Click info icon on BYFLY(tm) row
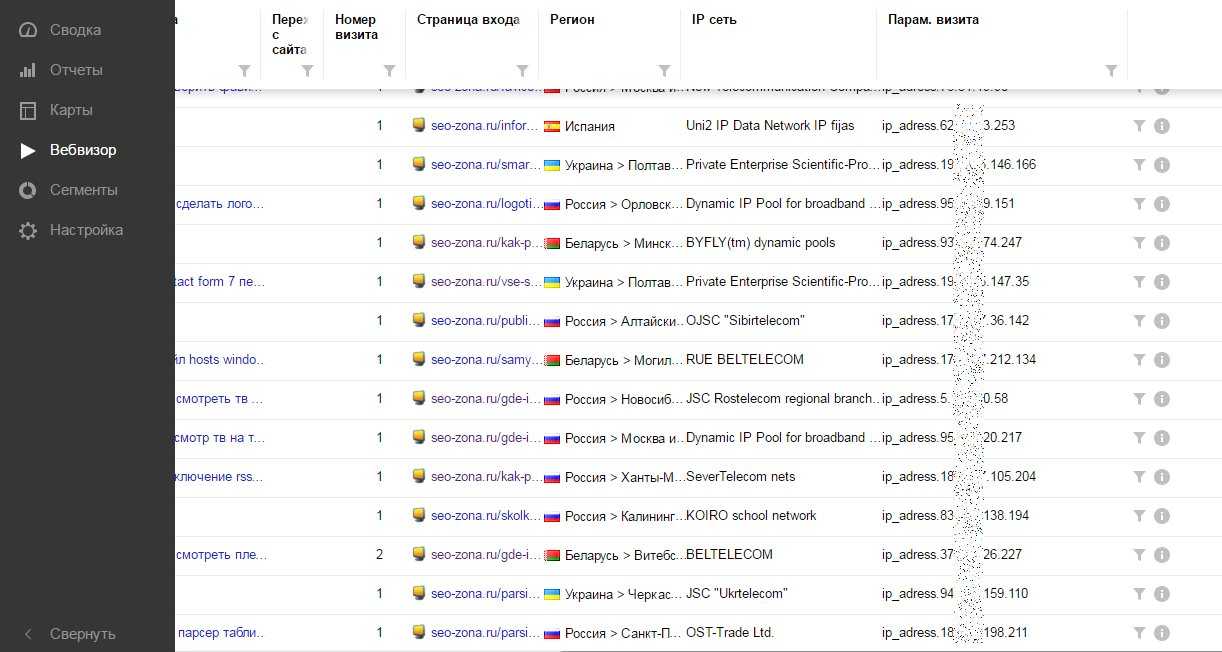Image resolution: width=1222 pixels, height=652 pixels. click(1161, 243)
